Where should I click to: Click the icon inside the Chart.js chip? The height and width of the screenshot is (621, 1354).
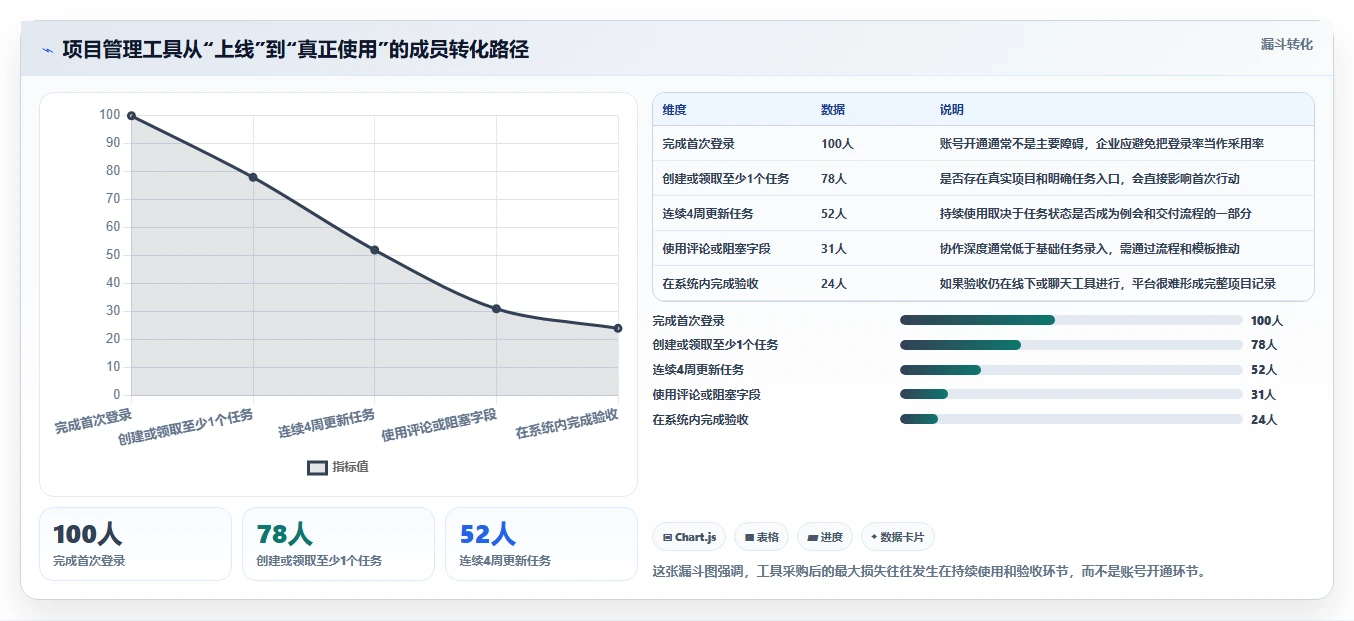point(667,537)
